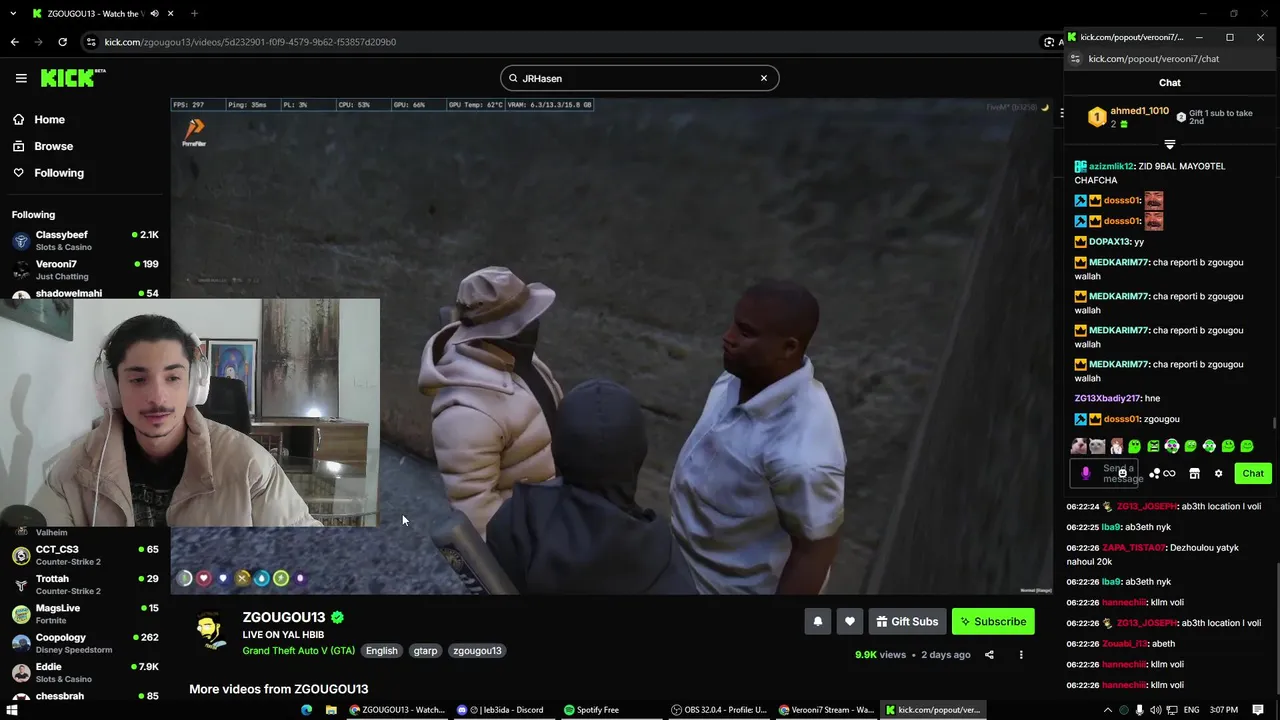Select the gtarp tag
The height and width of the screenshot is (720, 1280).
(425, 651)
